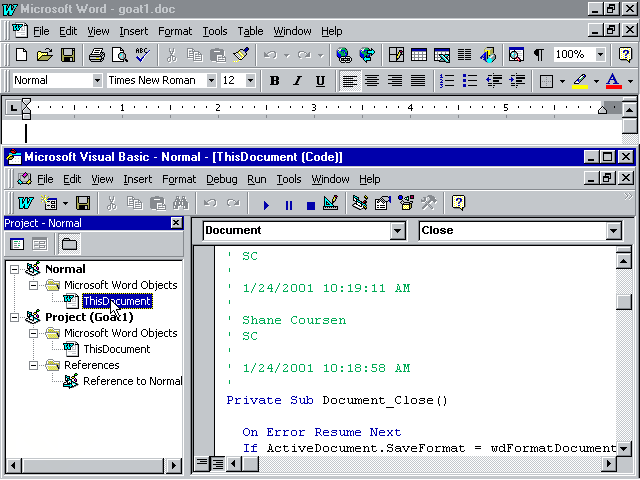
Task: Click View Microsoft Word icon in VB toolbar
Action: tap(25, 203)
